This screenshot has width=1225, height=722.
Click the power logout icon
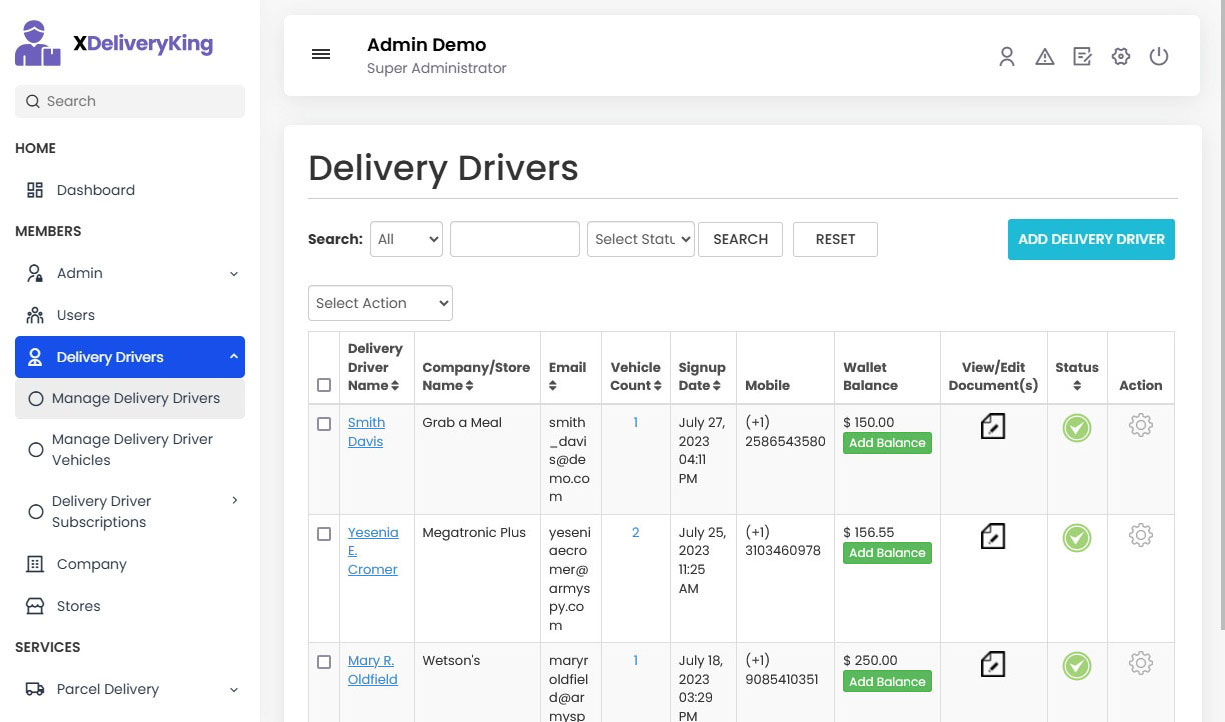(x=1159, y=57)
